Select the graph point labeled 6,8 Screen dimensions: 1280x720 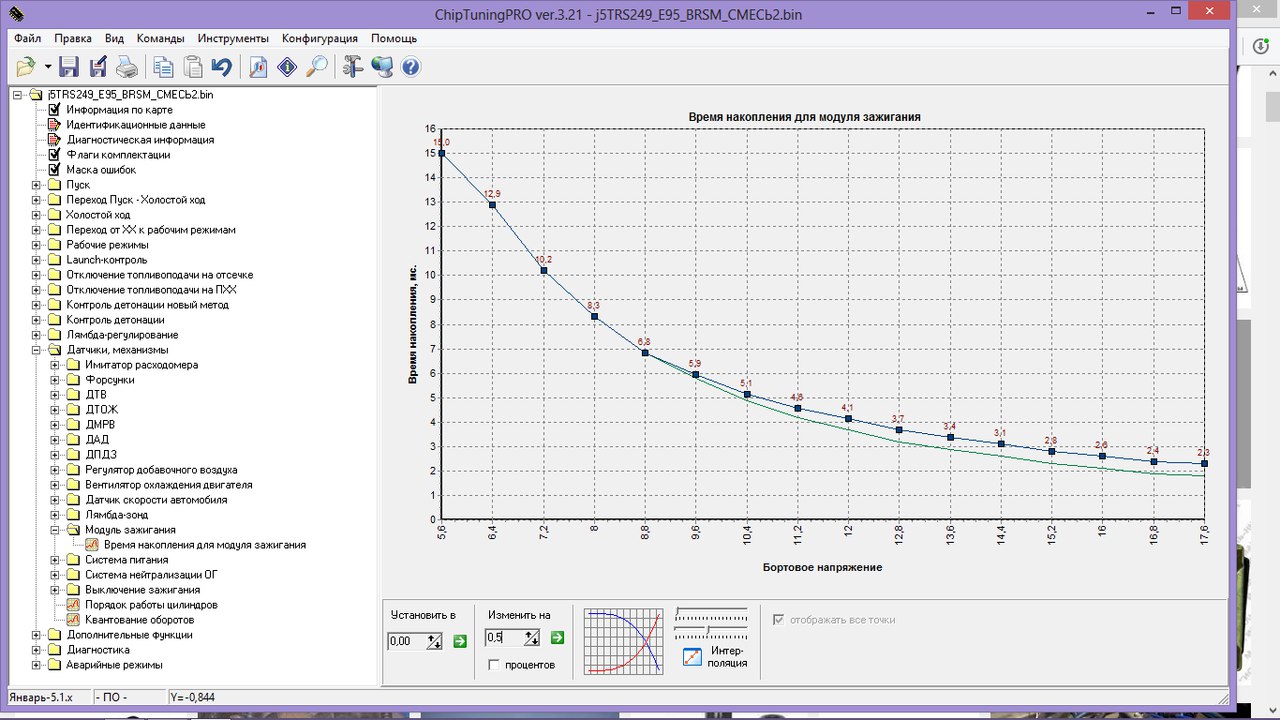pyautogui.click(x=645, y=353)
